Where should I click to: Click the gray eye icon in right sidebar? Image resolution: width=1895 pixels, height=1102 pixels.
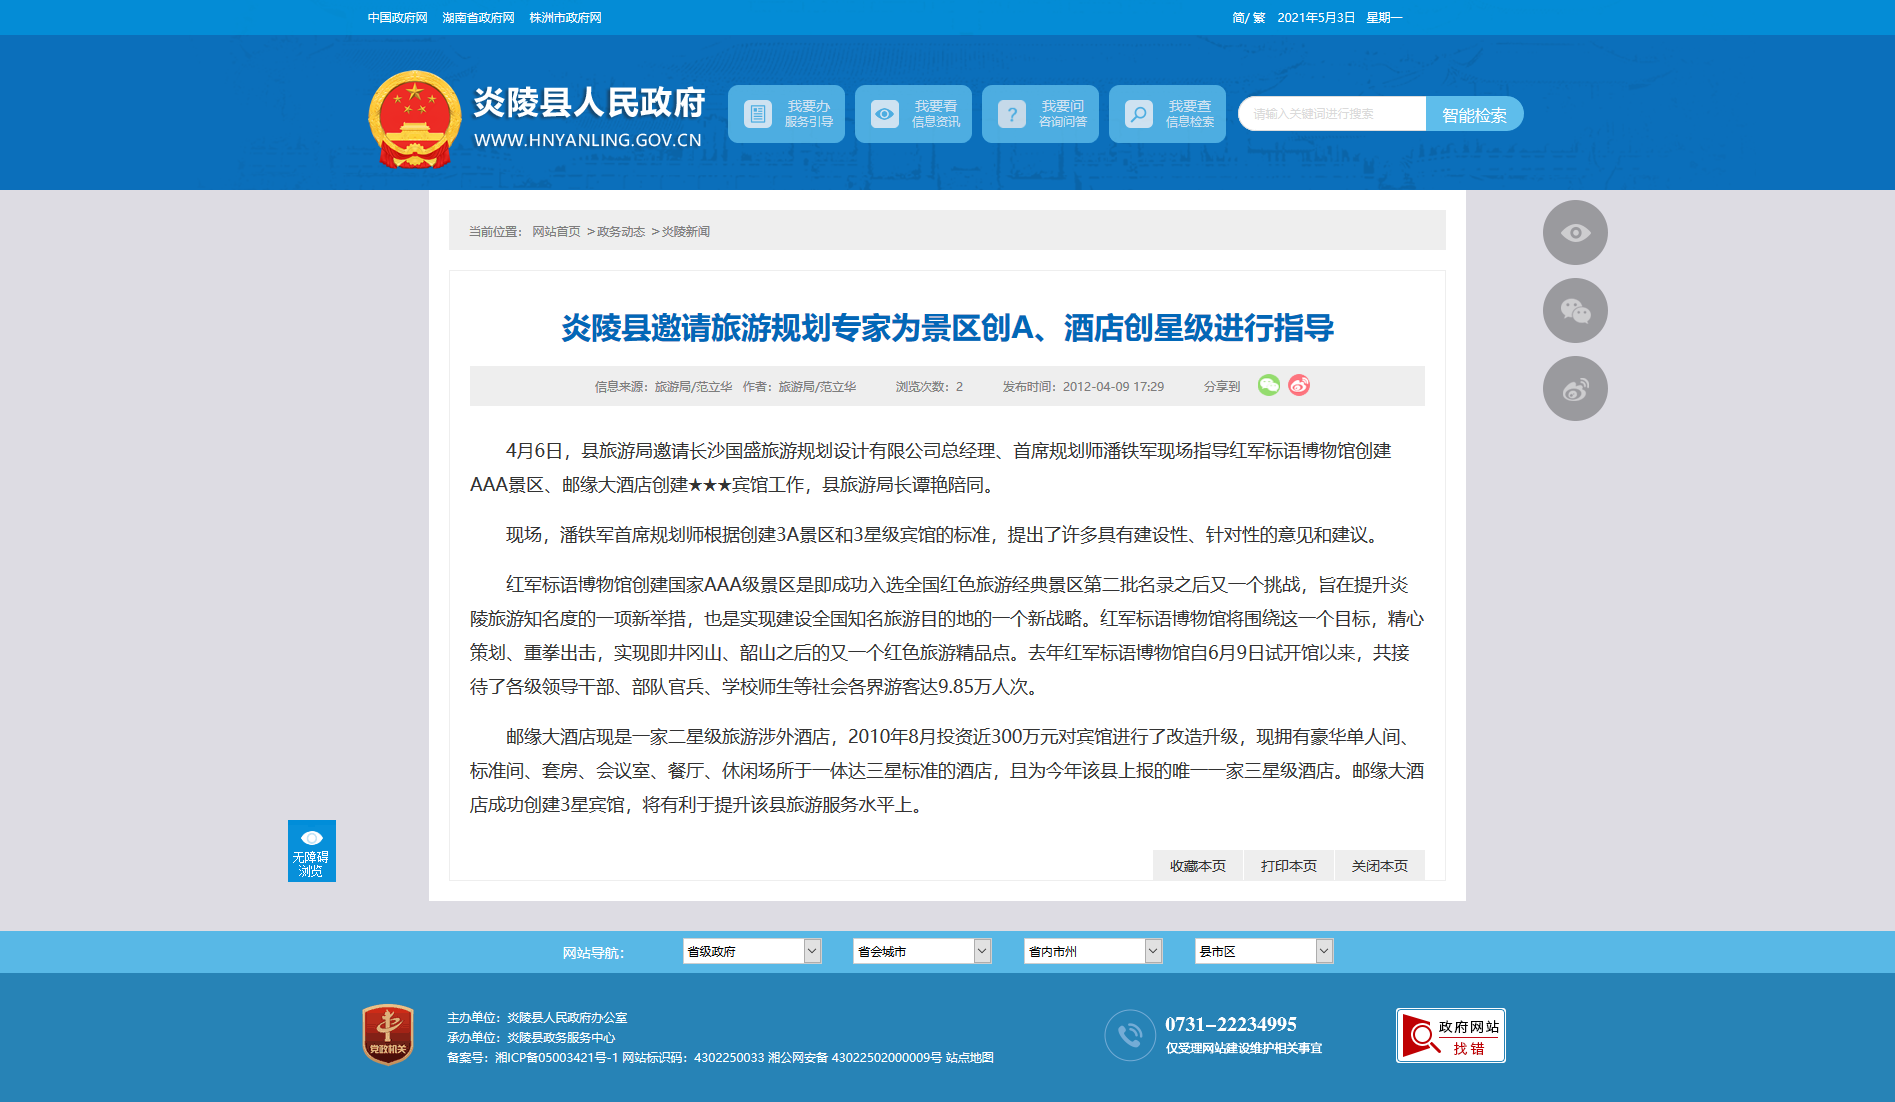(1575, 233)
